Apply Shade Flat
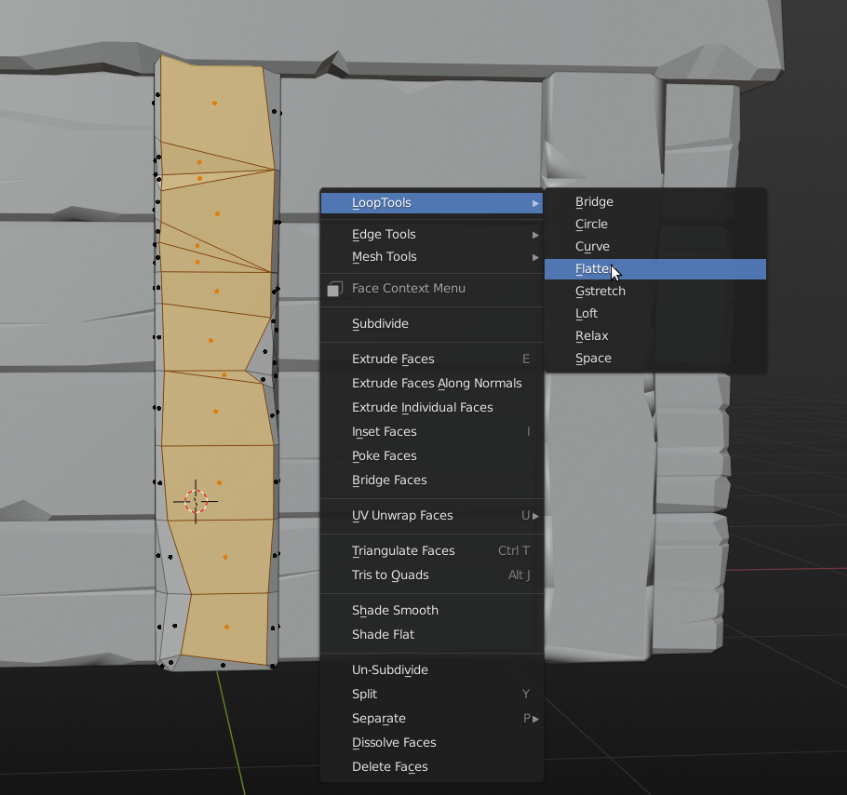The image size is (847, 795). pyautogui.click(x=432, y=635)
